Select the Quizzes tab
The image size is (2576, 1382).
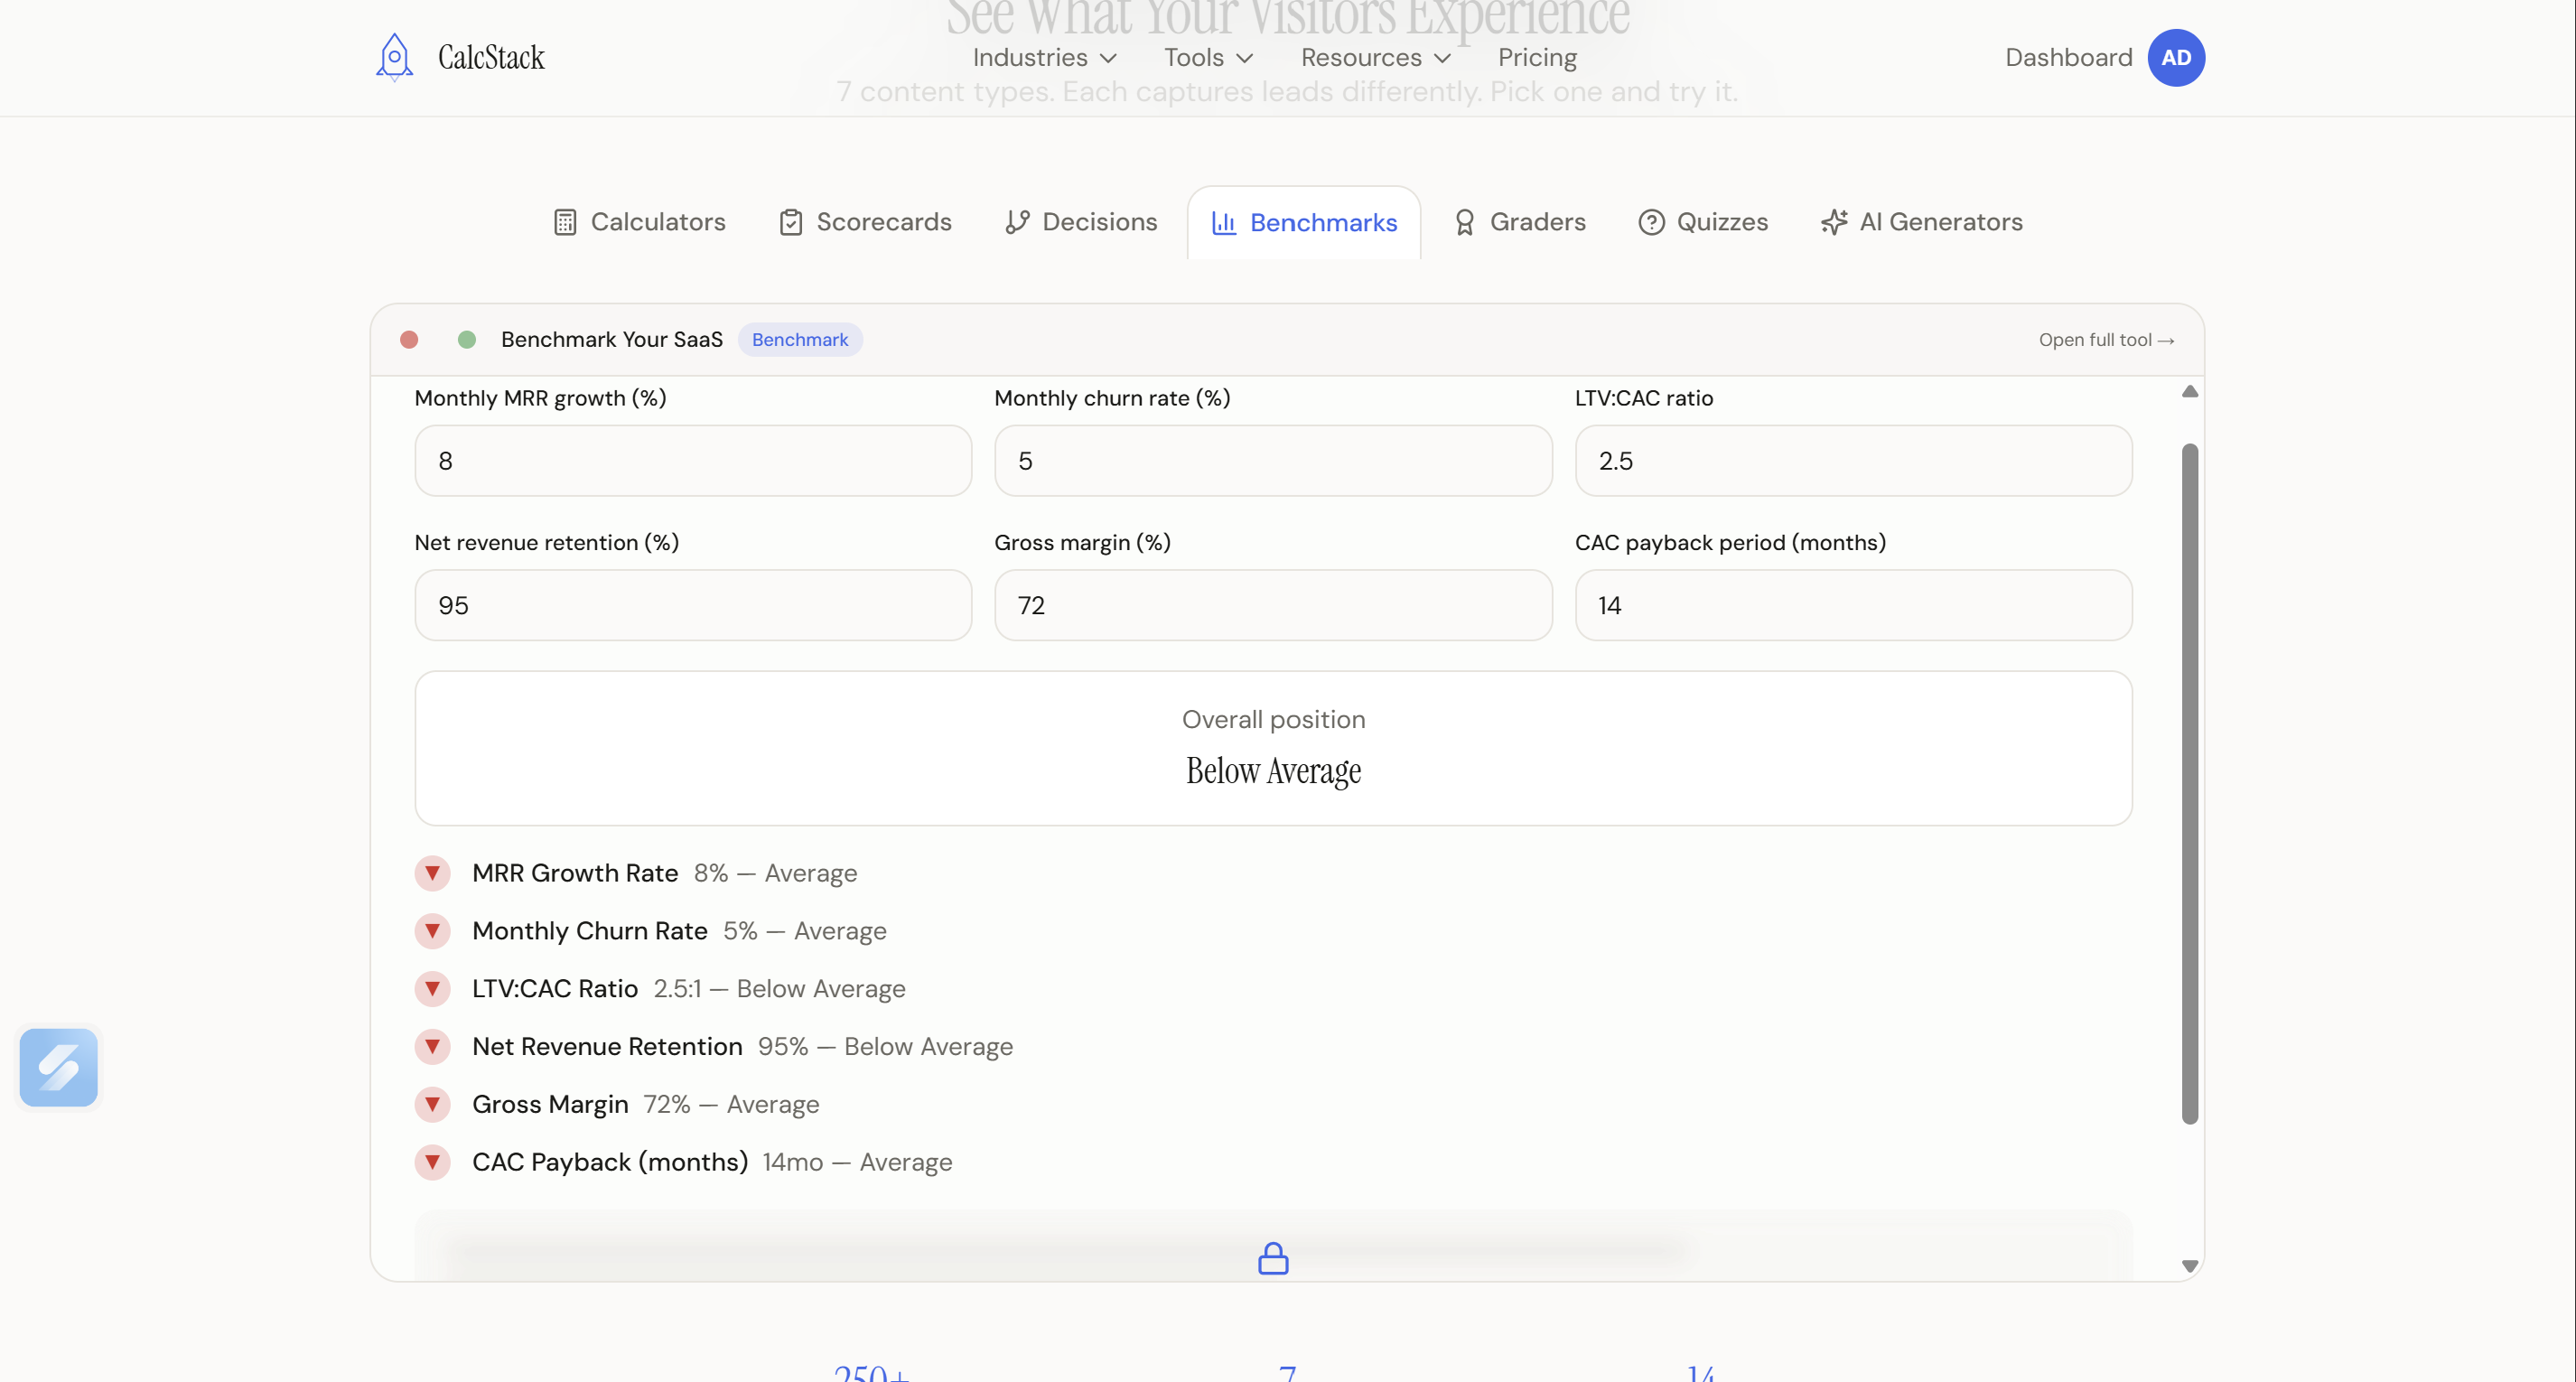(1703, 222)
